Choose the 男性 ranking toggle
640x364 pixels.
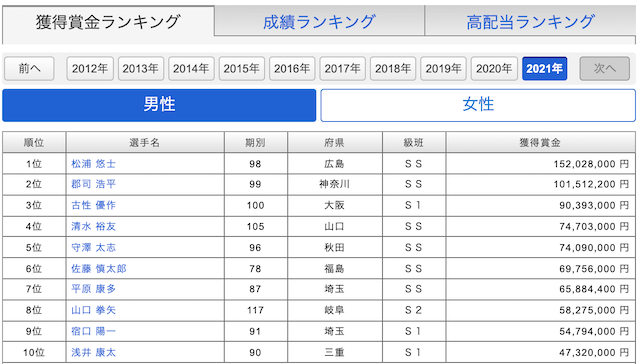[x=159, y=105]
